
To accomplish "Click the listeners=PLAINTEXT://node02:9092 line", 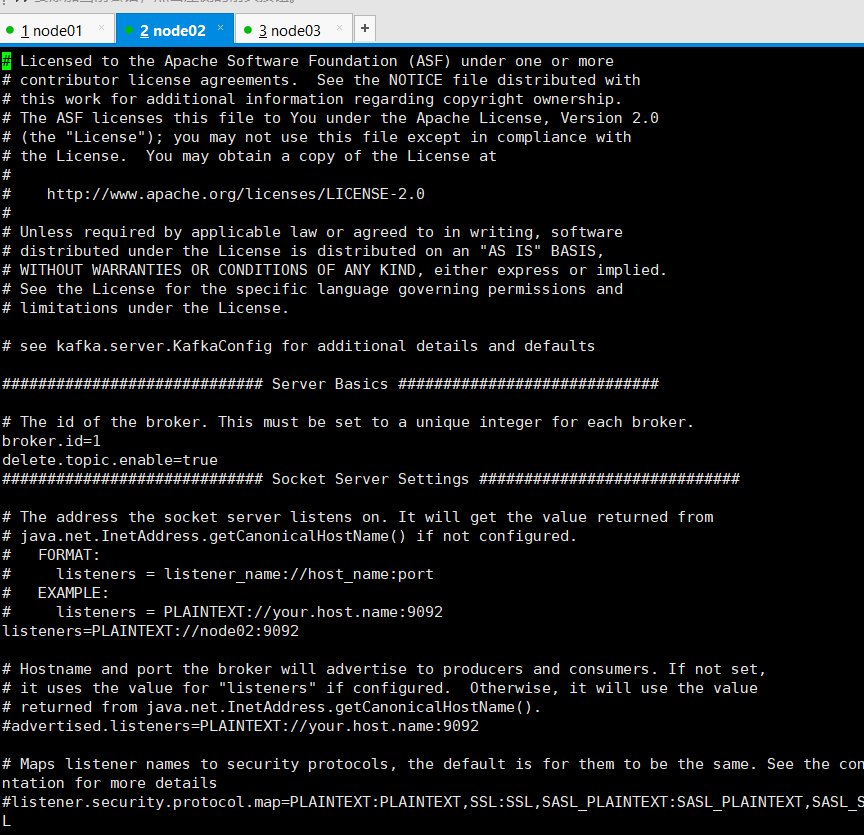I will pyautogui.click(x=150, y=631).
